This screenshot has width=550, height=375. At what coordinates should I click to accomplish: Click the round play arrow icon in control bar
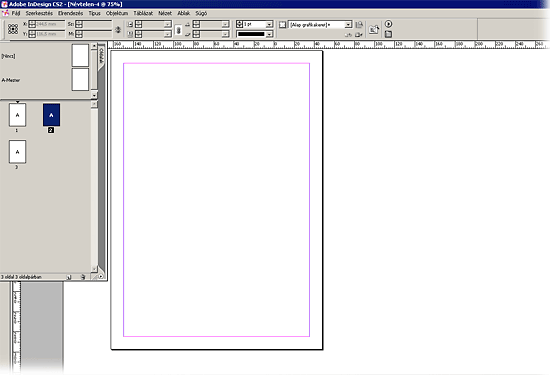point(388,24)
